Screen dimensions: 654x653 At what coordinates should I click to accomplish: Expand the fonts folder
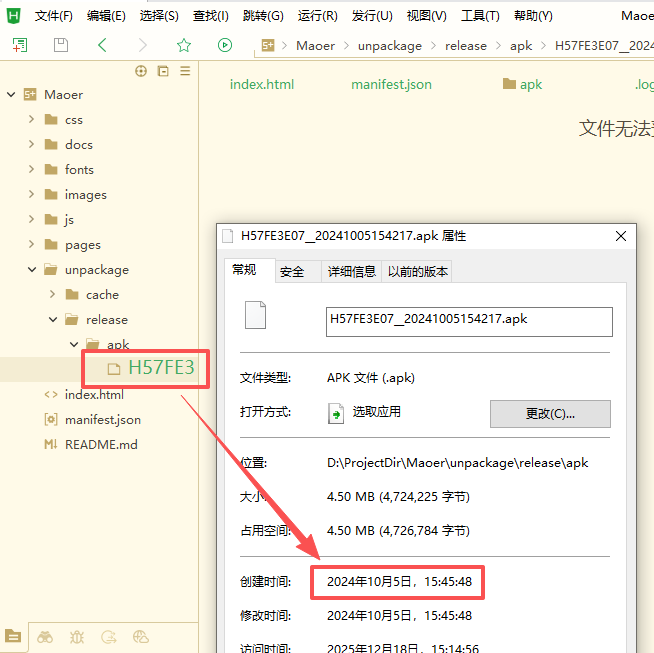tap(32, 170)
